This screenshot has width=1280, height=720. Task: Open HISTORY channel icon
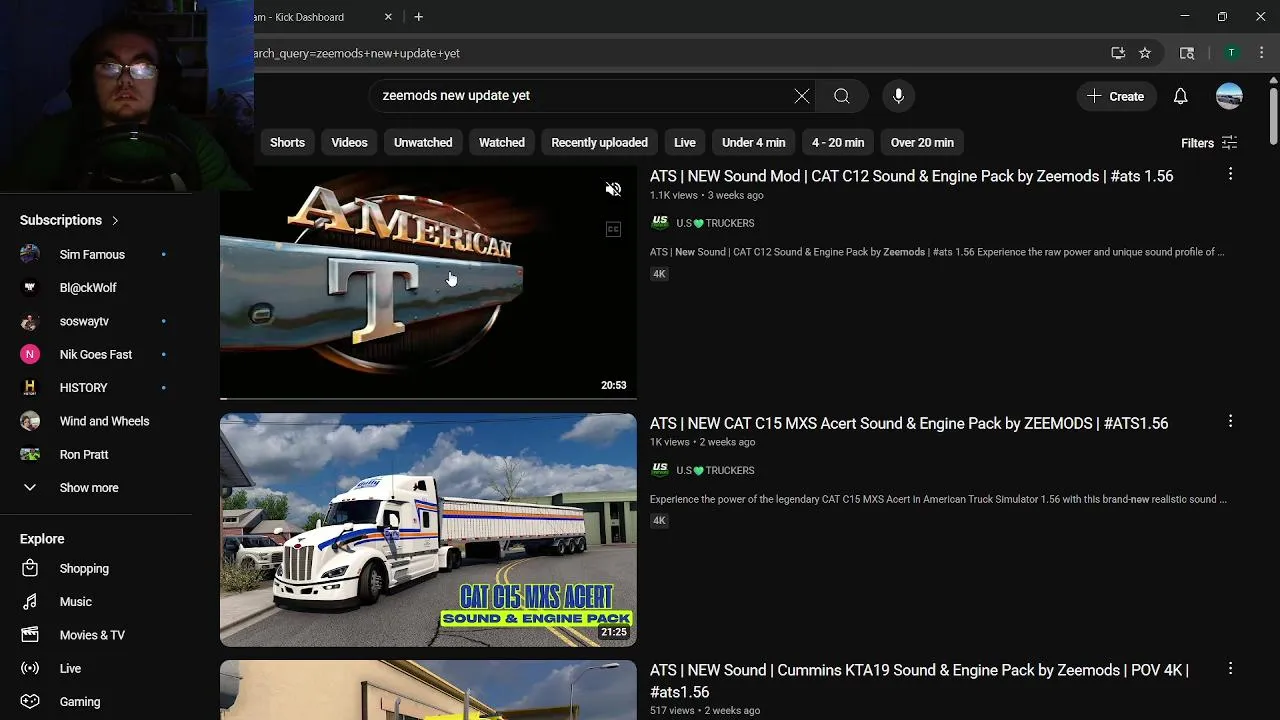coord(30,388)
